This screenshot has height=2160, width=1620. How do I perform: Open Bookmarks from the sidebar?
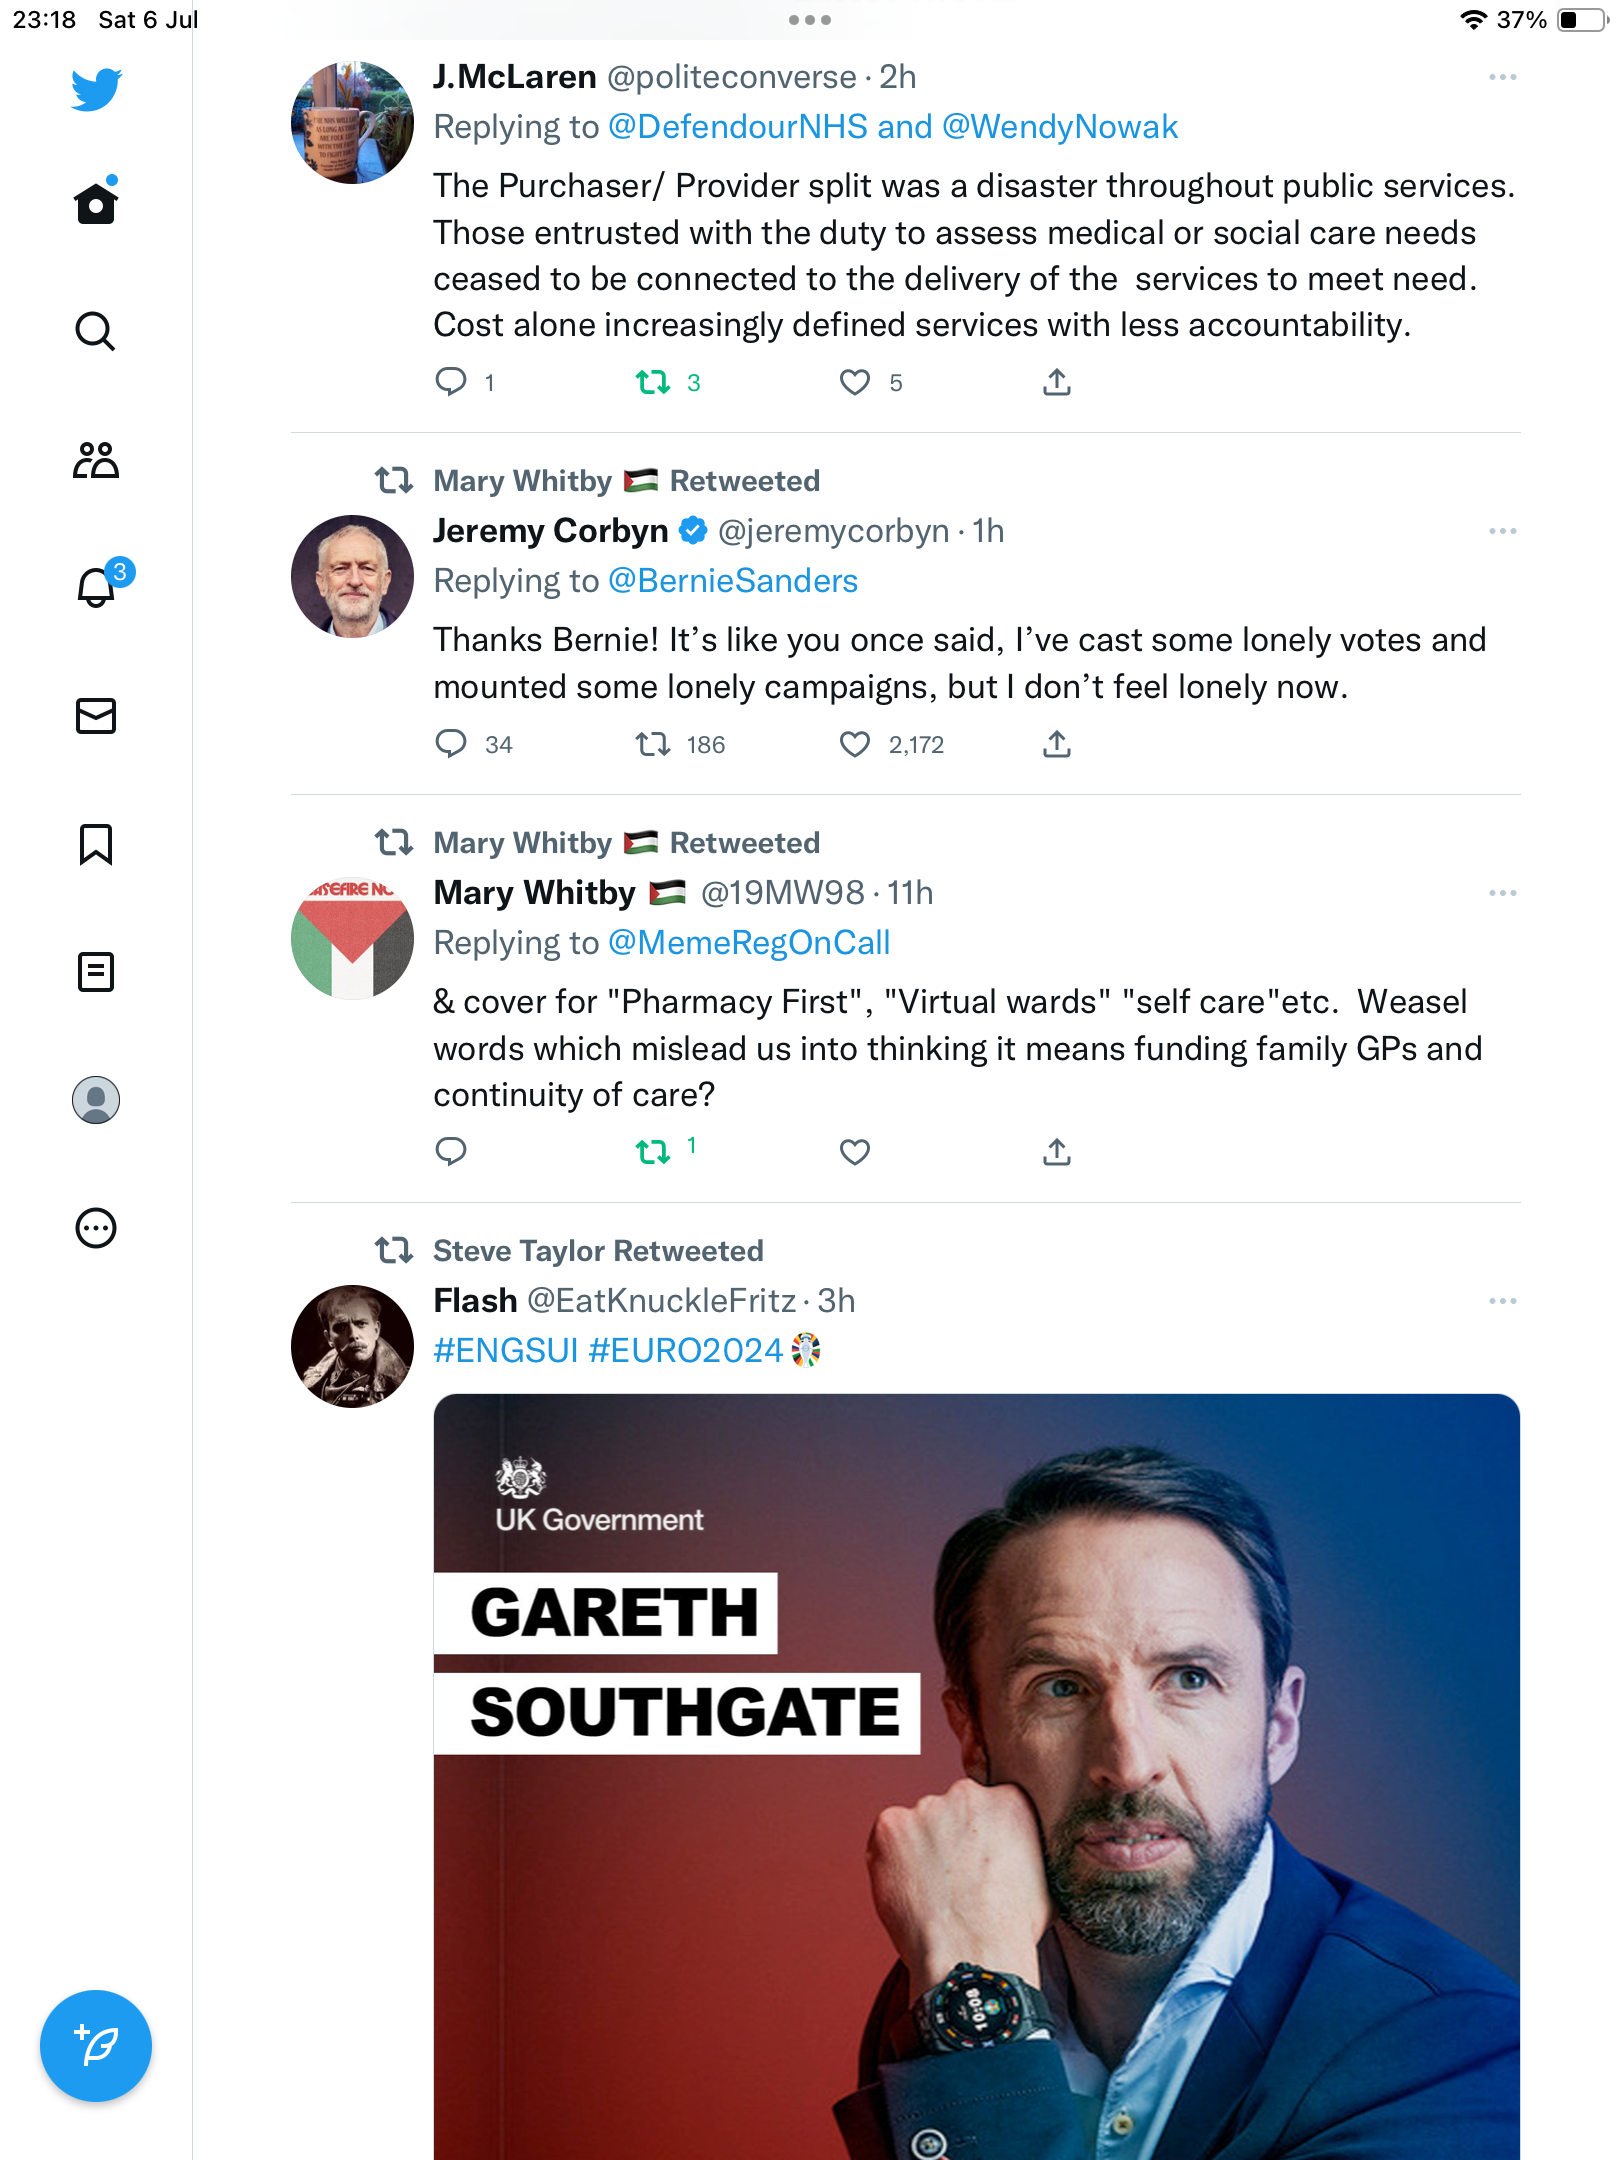click(96, 844)
